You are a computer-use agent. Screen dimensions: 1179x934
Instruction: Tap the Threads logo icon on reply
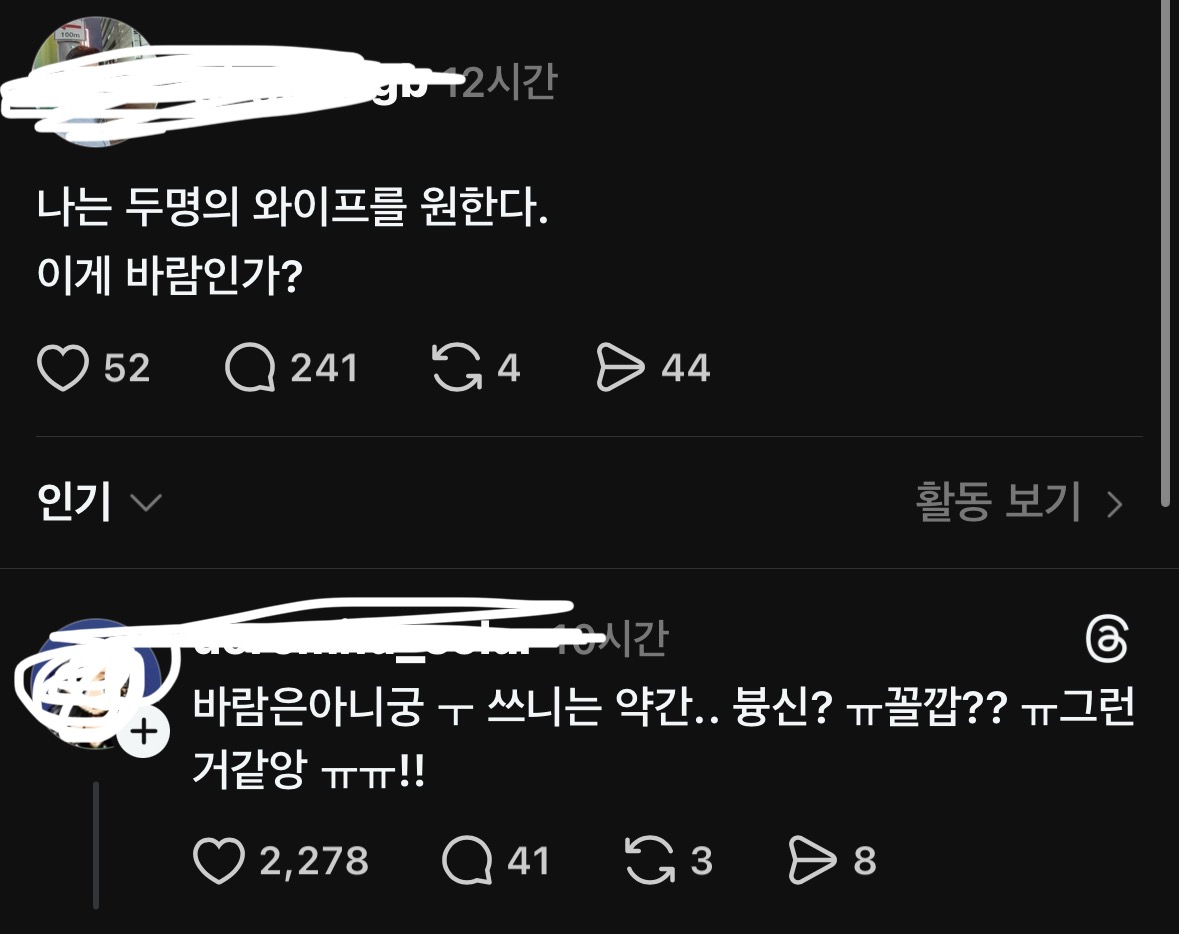(x=1107, y=639)
